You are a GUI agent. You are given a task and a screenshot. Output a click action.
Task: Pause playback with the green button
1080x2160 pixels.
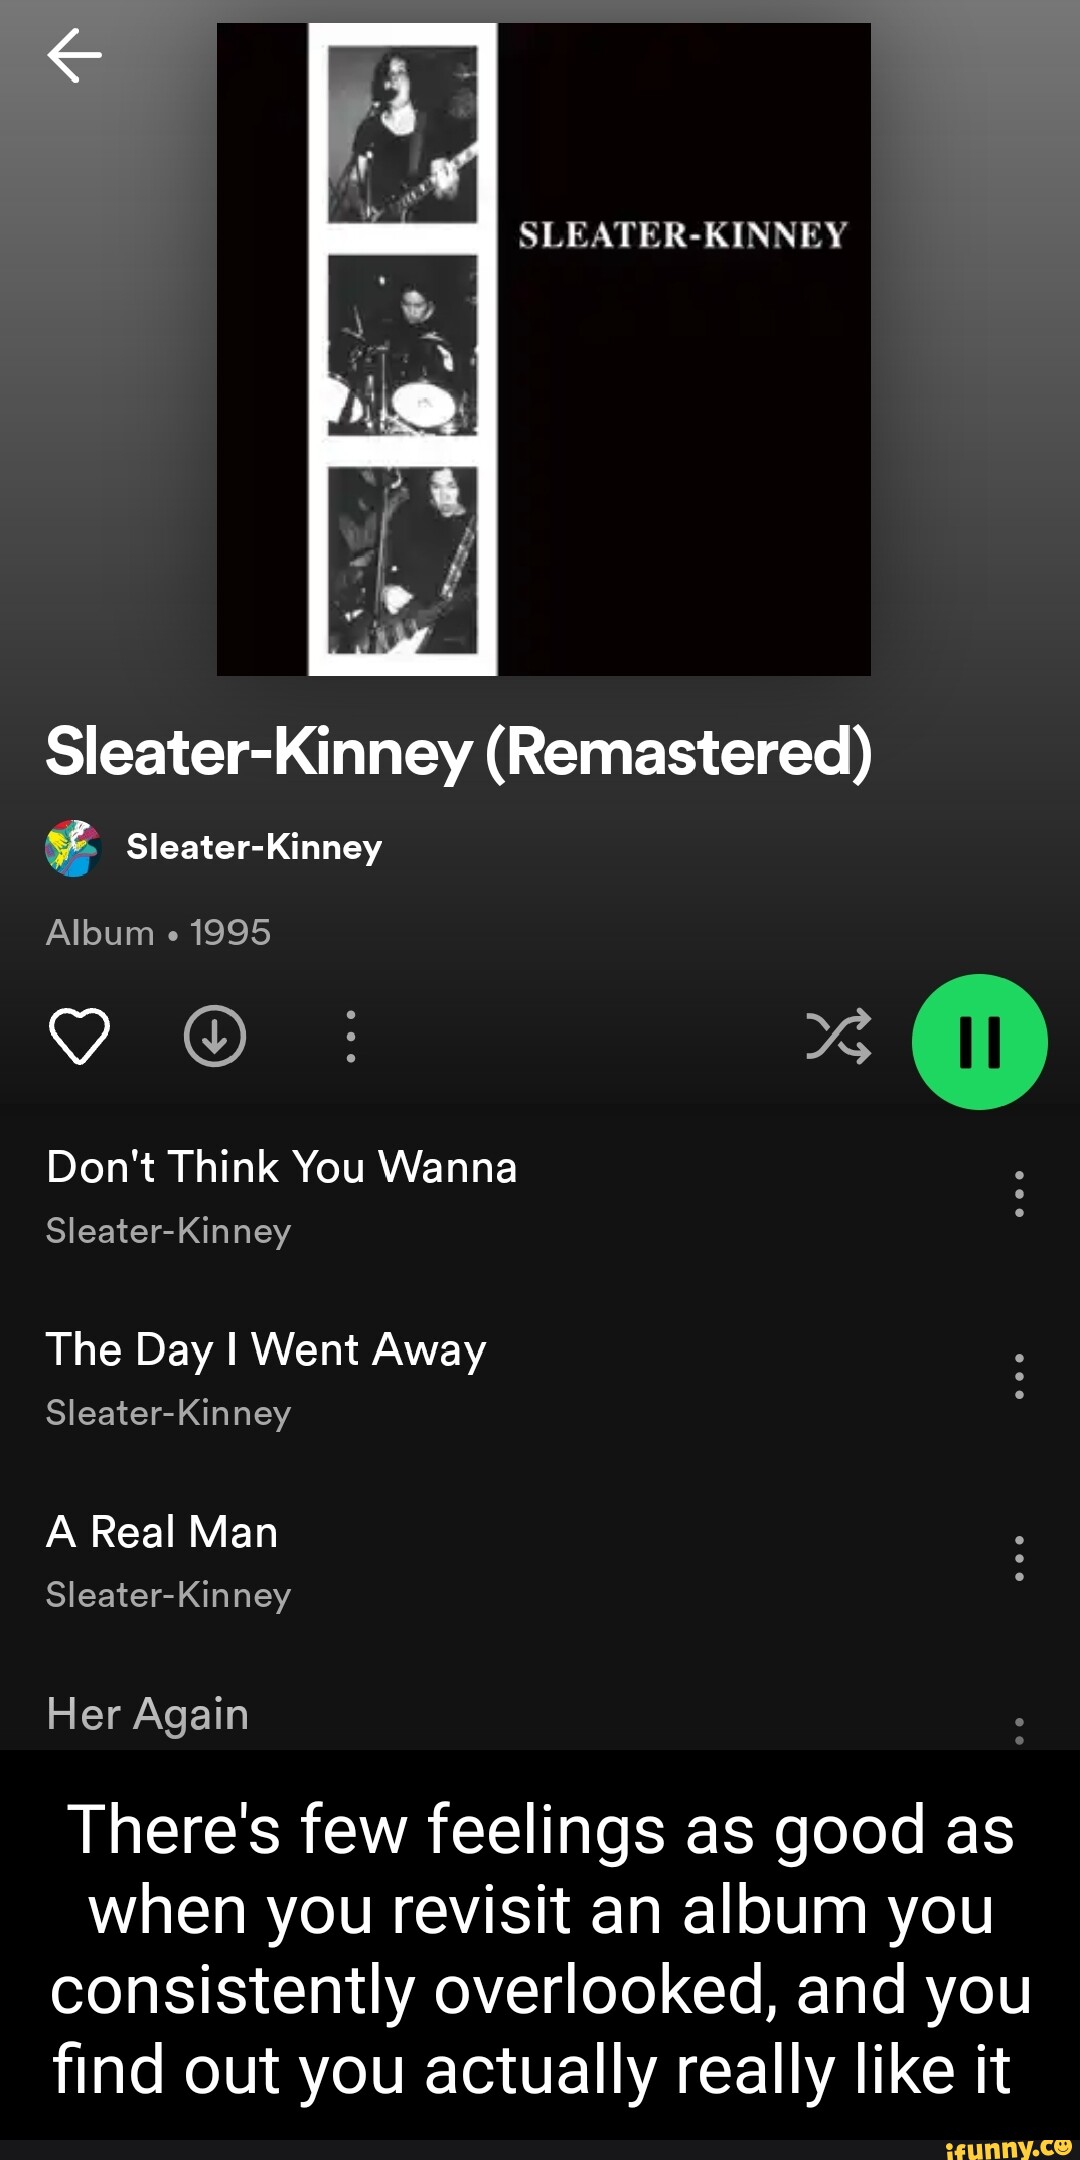[980, 1041]
